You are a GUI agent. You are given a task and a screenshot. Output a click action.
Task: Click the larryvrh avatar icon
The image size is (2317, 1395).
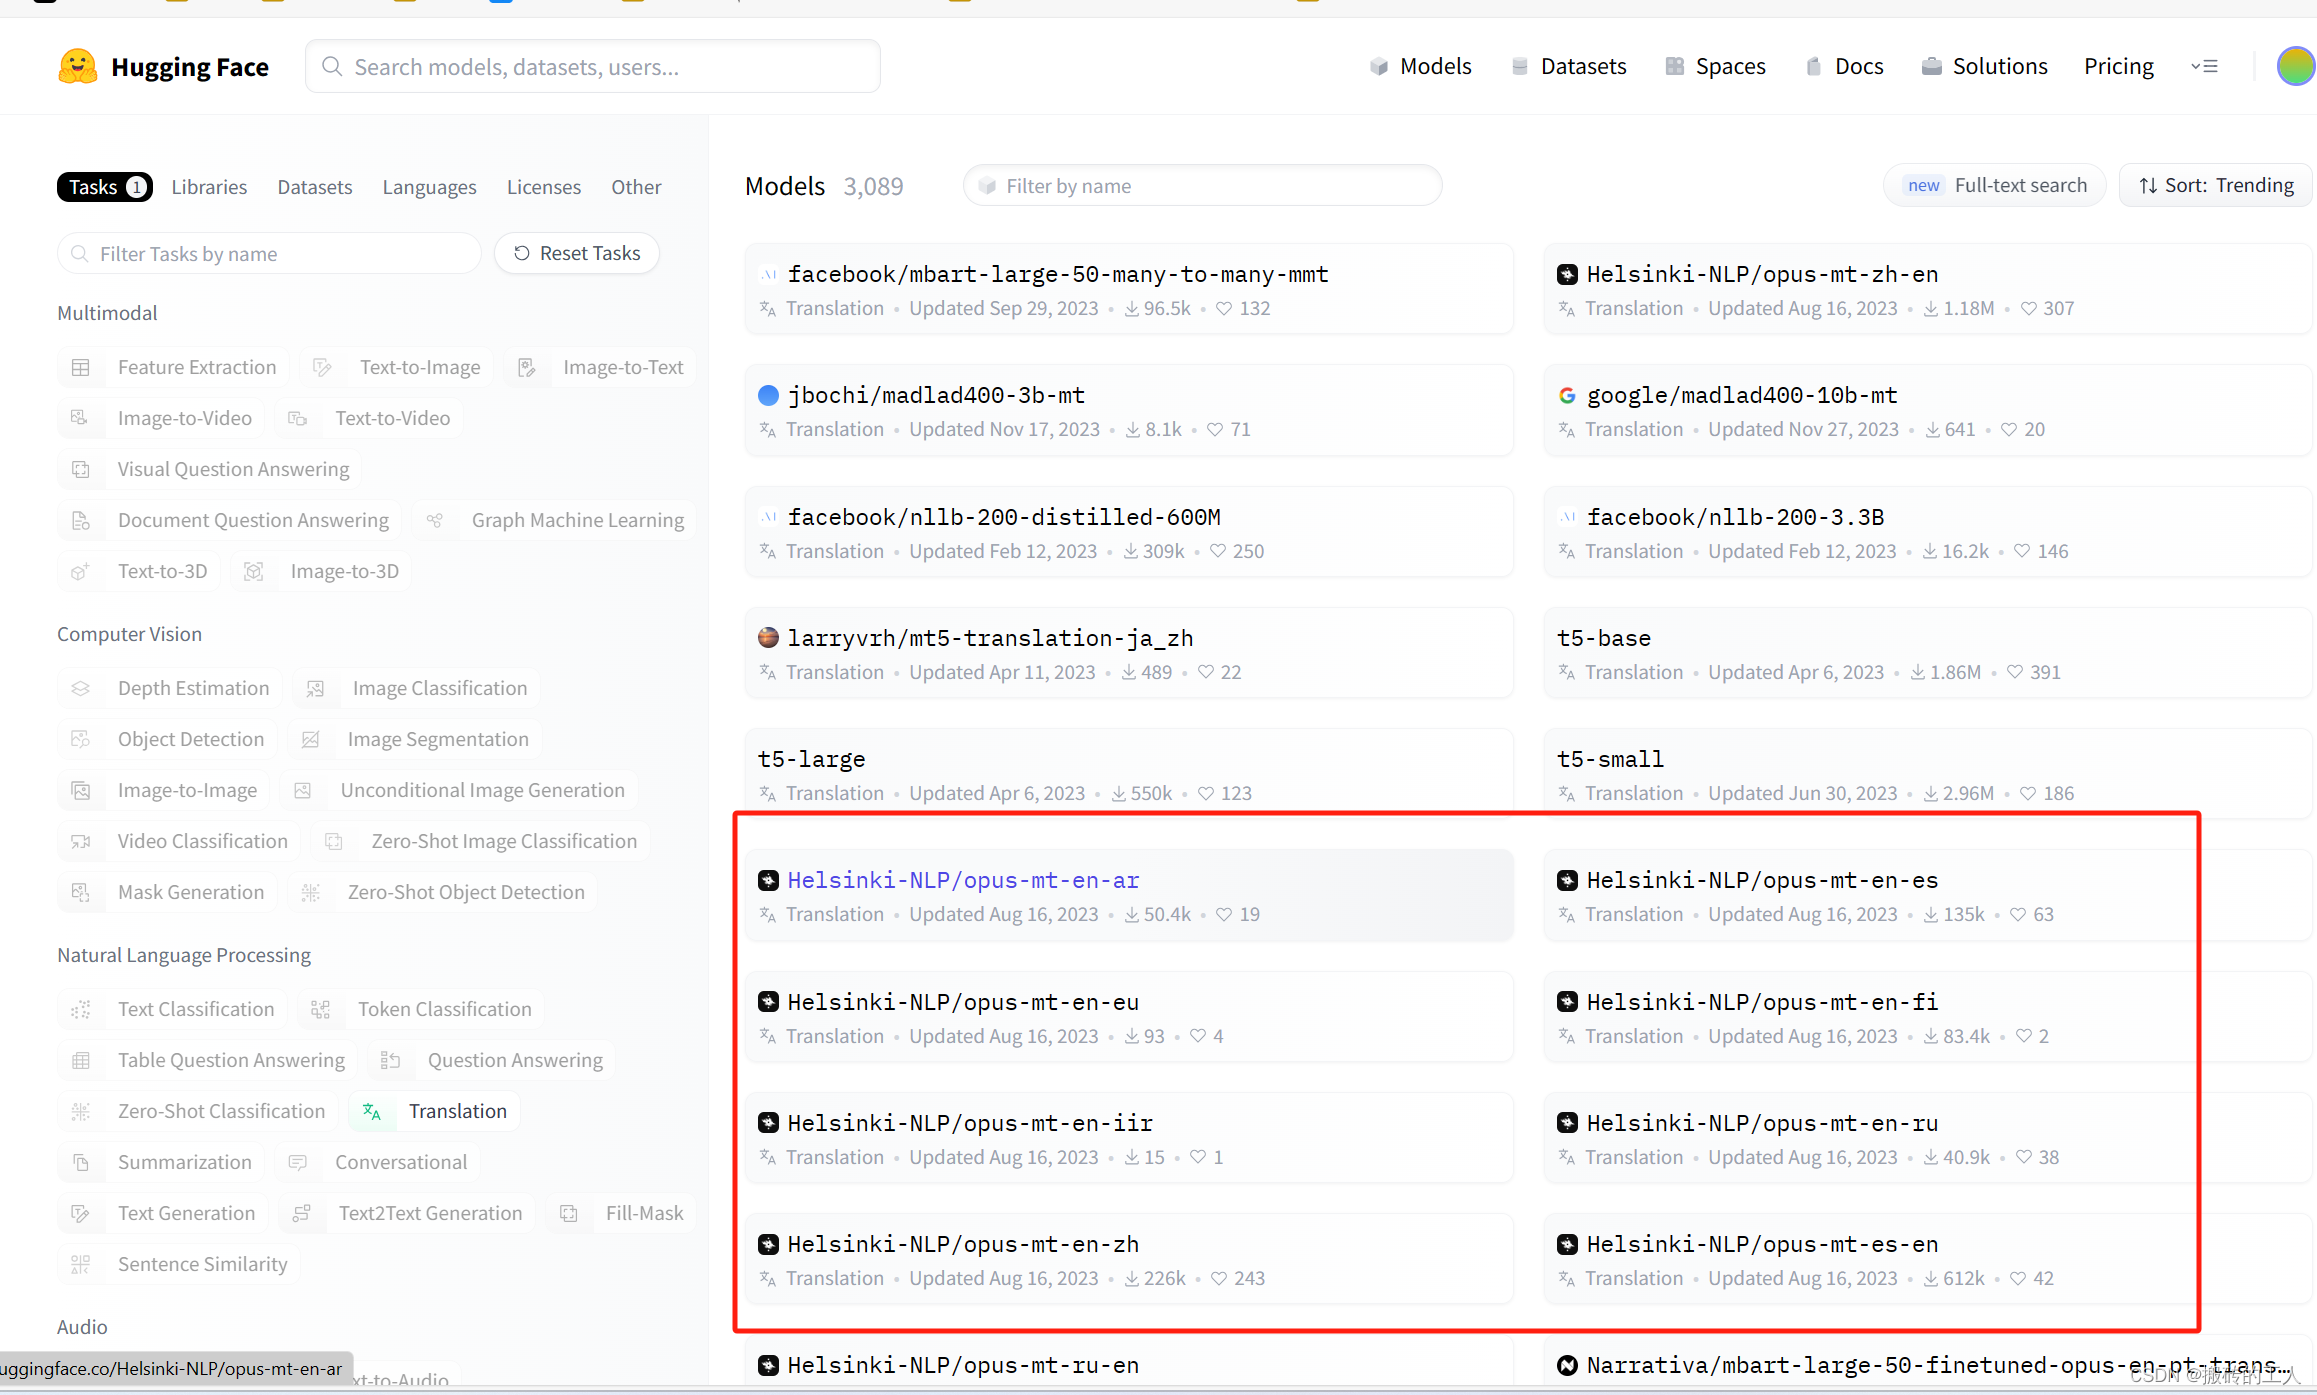tap(768, 638)
